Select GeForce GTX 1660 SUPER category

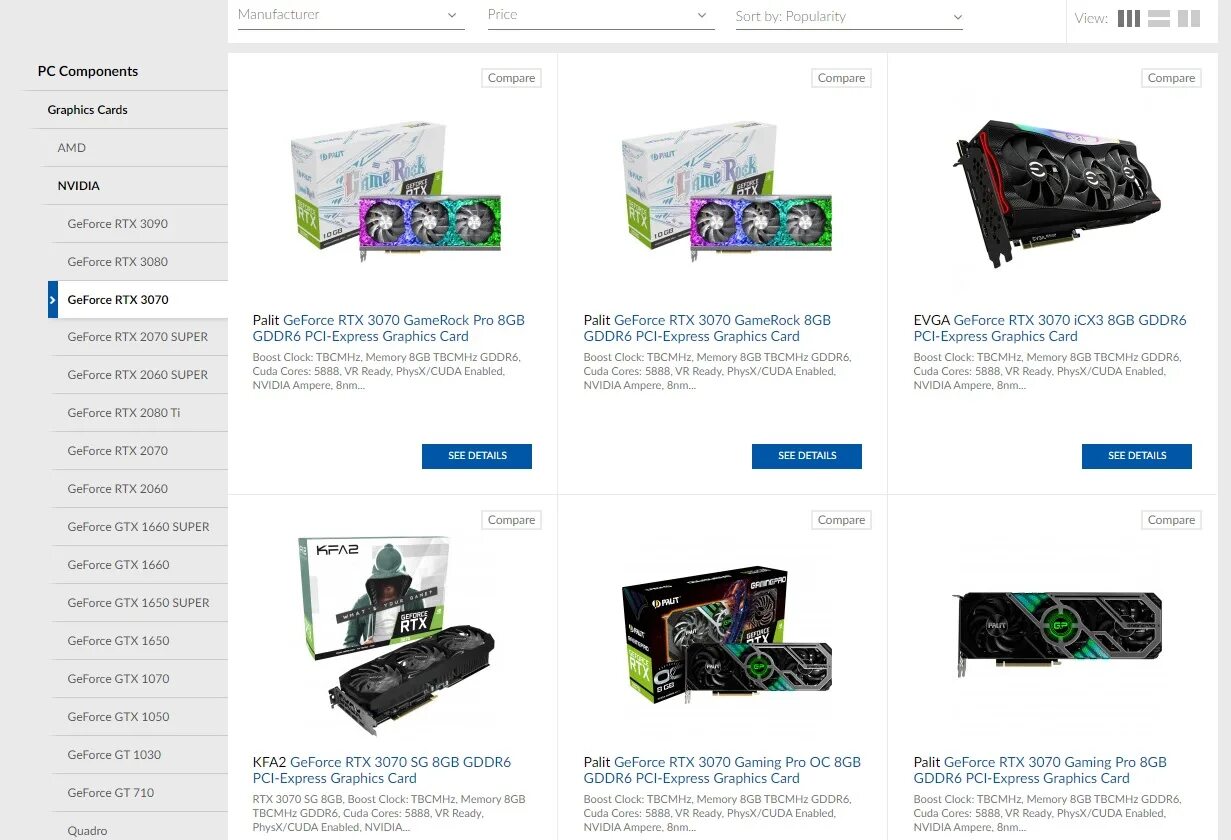140,527
